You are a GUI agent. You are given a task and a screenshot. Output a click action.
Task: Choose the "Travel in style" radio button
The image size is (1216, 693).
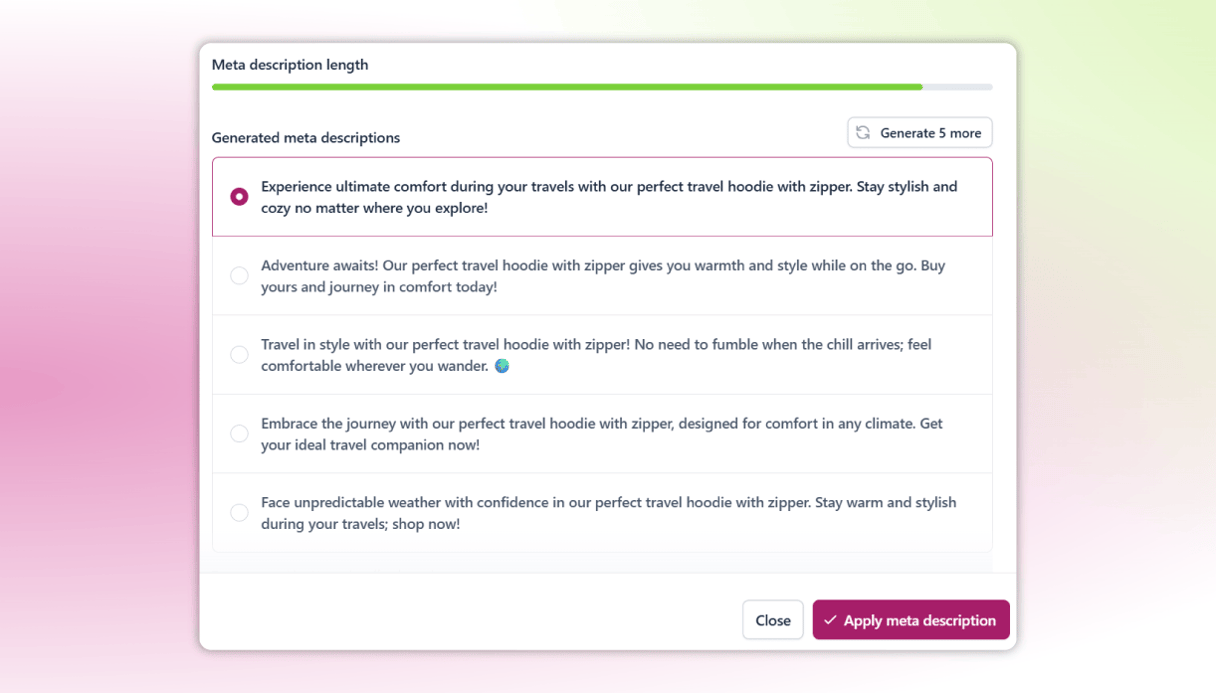239,355
